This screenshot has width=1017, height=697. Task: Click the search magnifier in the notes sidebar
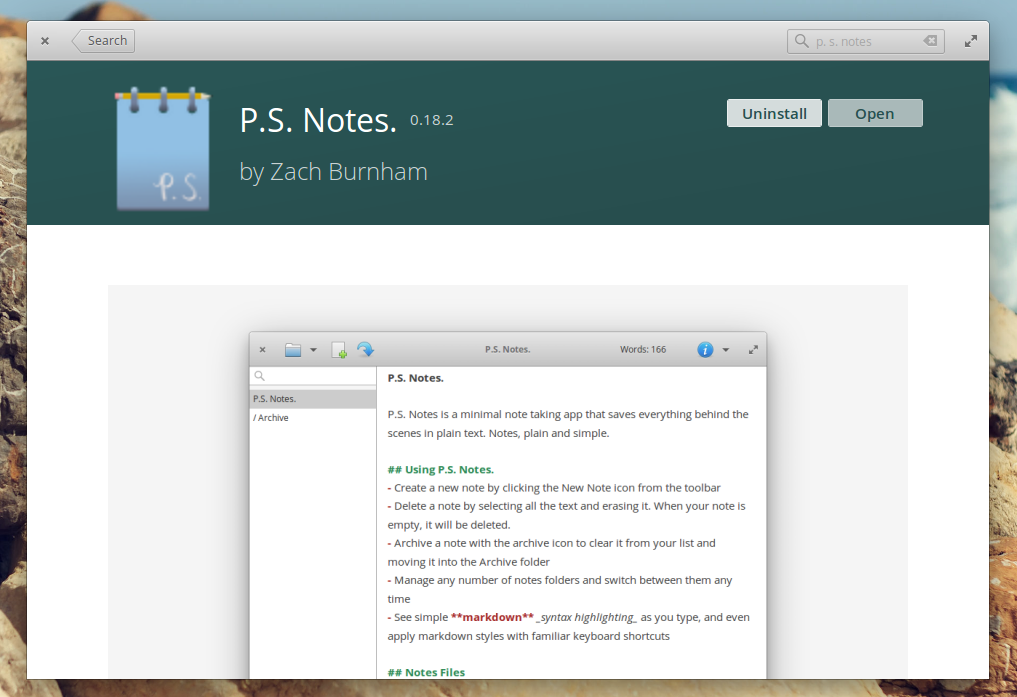pos(260,375)
